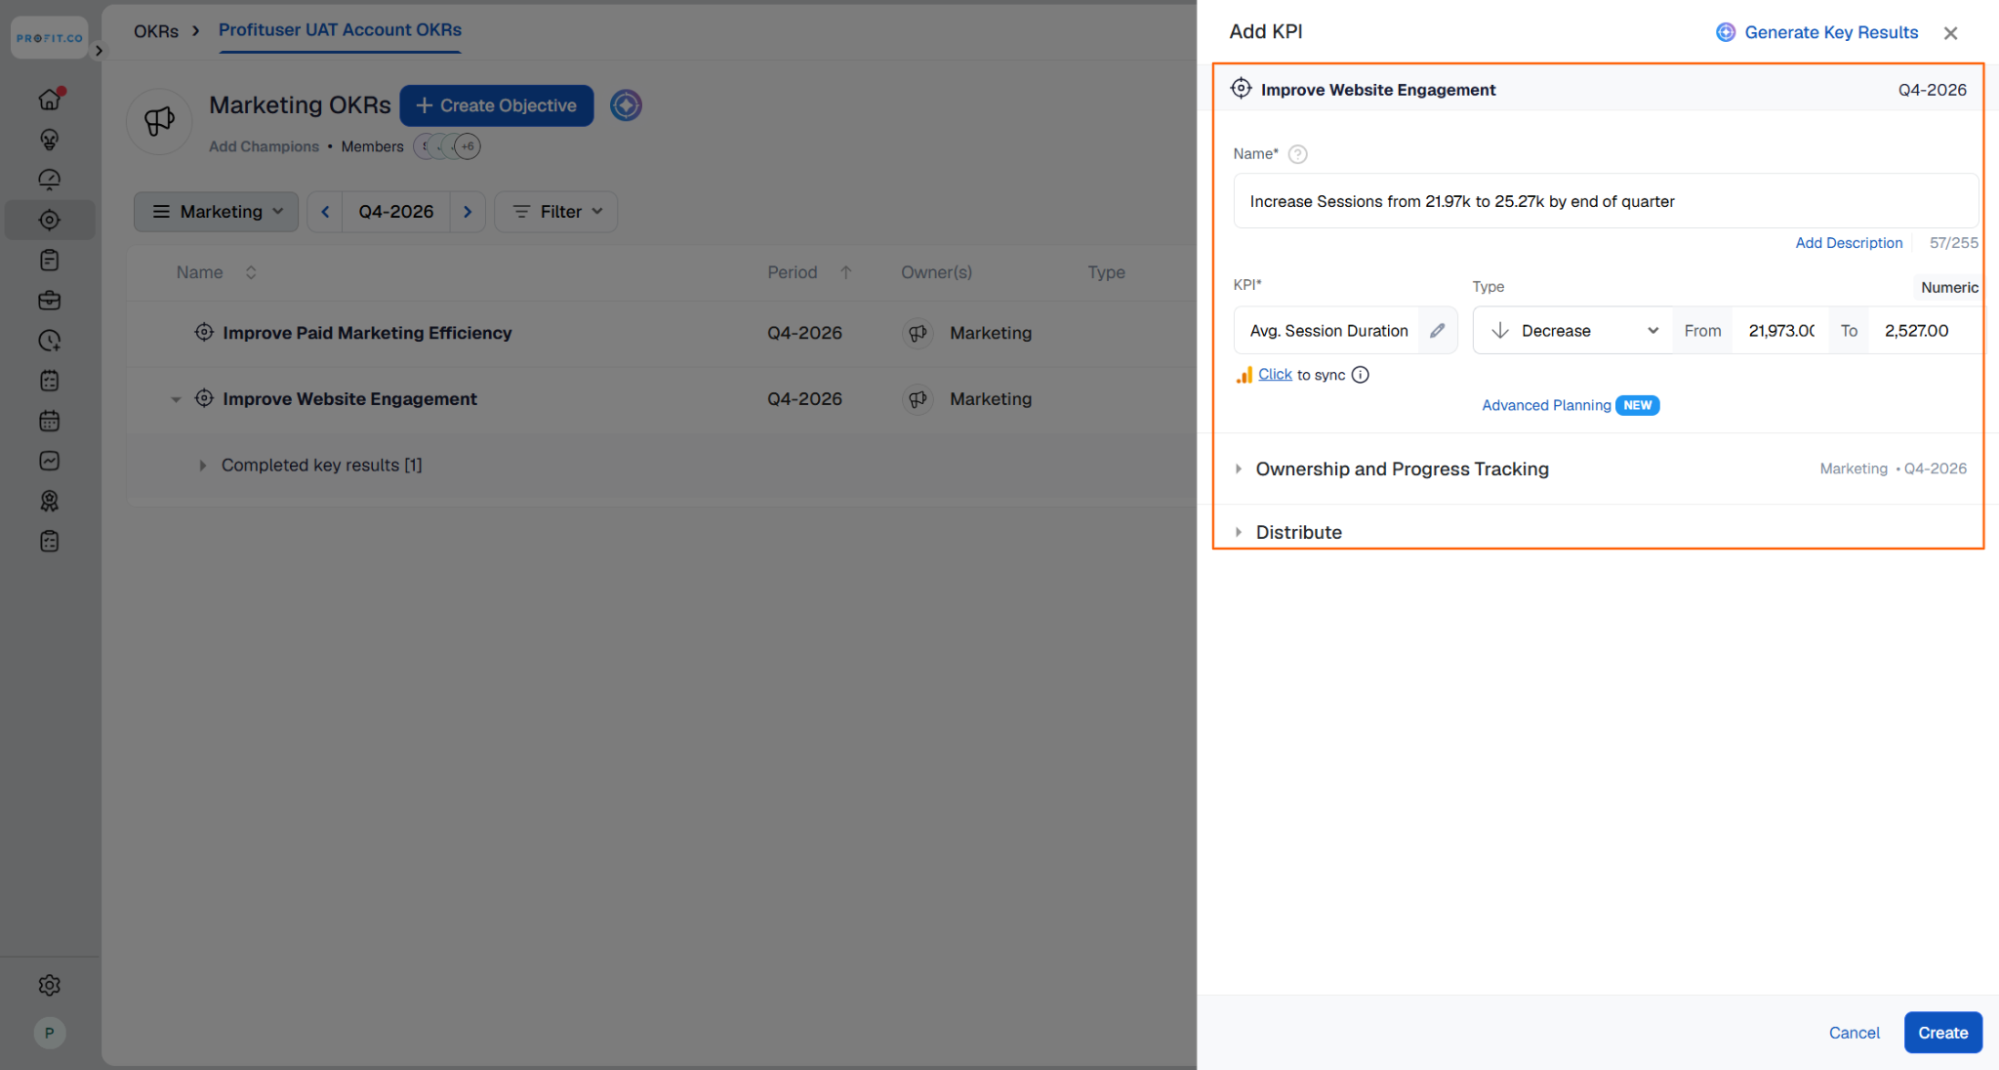
Task: Open the Marketing view dropdown
Action: coord(216,212)
